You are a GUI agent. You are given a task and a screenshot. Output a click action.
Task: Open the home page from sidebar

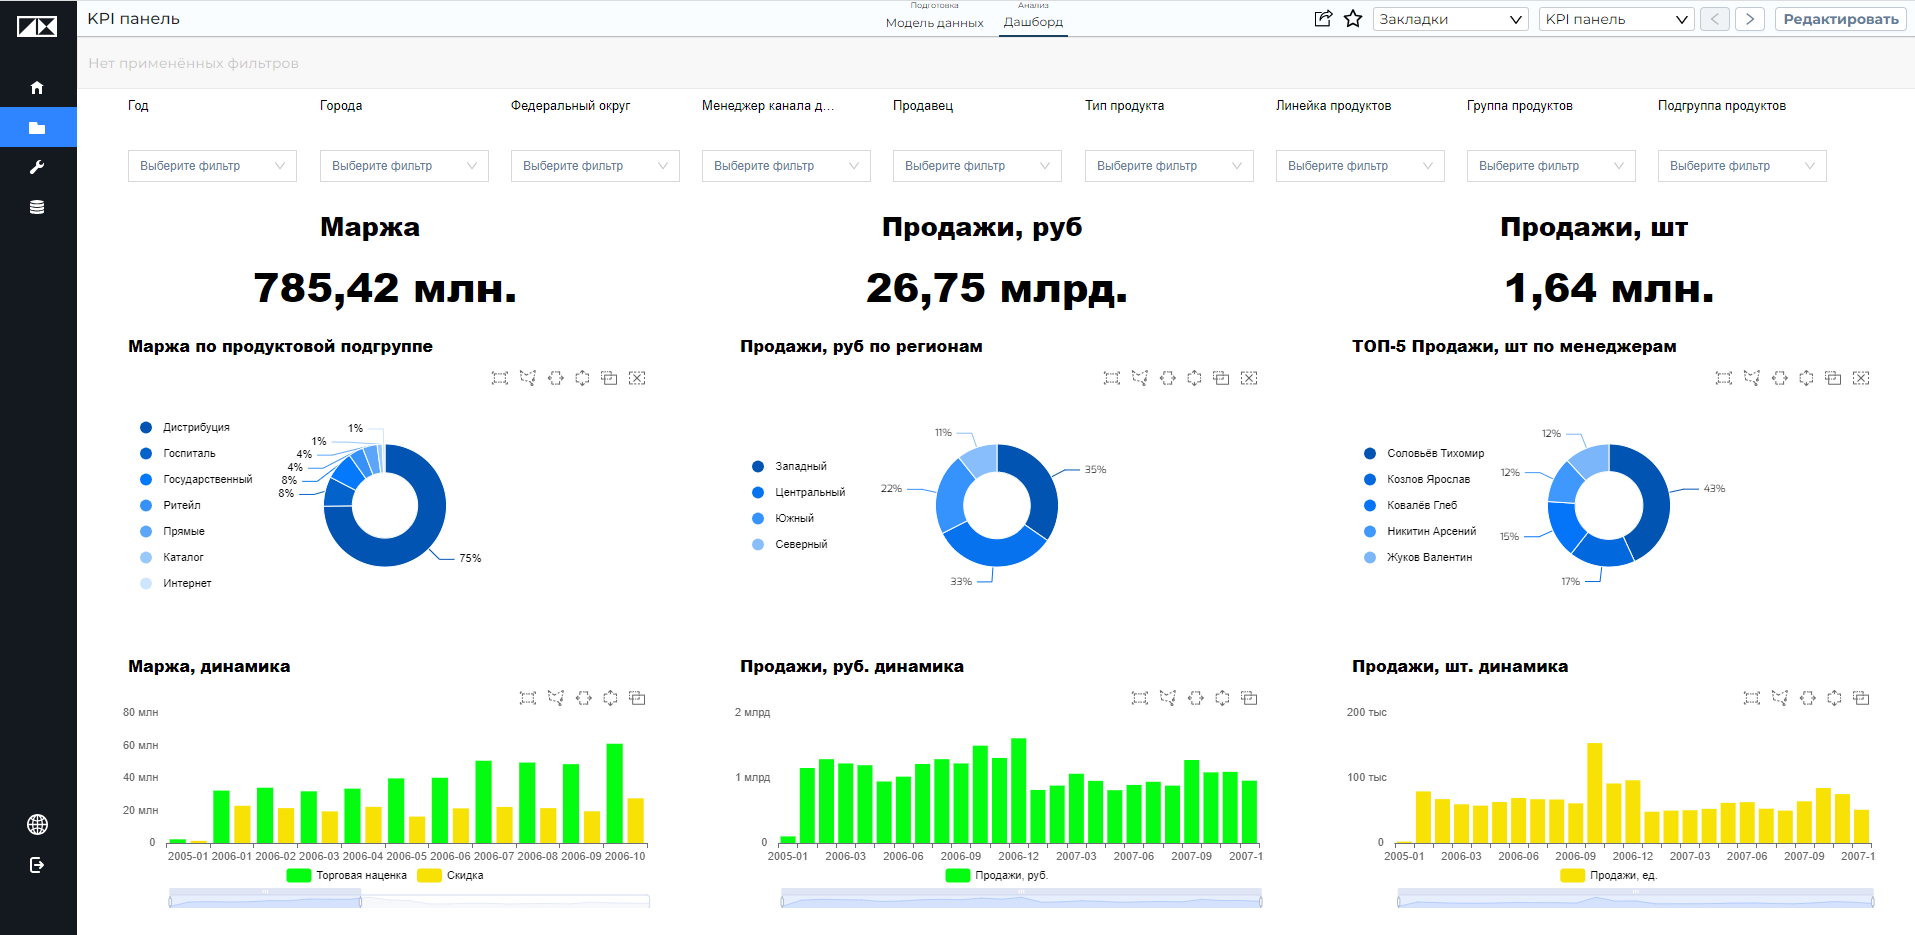coord(37,88)
